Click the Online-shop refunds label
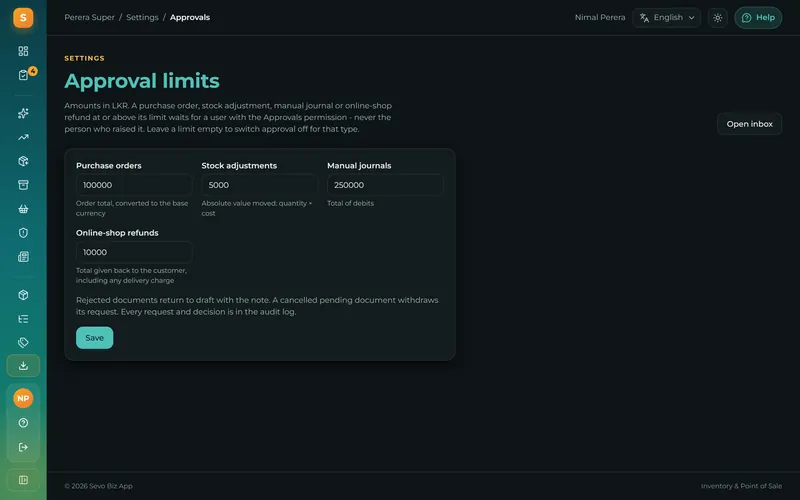Image resolution: width=800 pixels, height=500 pixels. 117,233
